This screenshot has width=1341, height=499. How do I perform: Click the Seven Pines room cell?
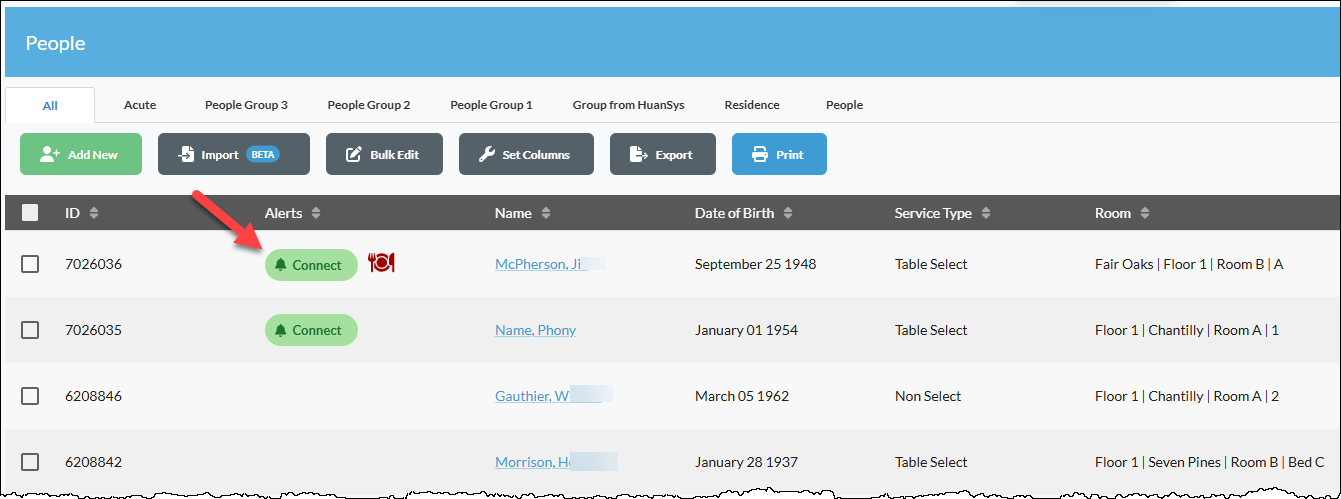1209,462
